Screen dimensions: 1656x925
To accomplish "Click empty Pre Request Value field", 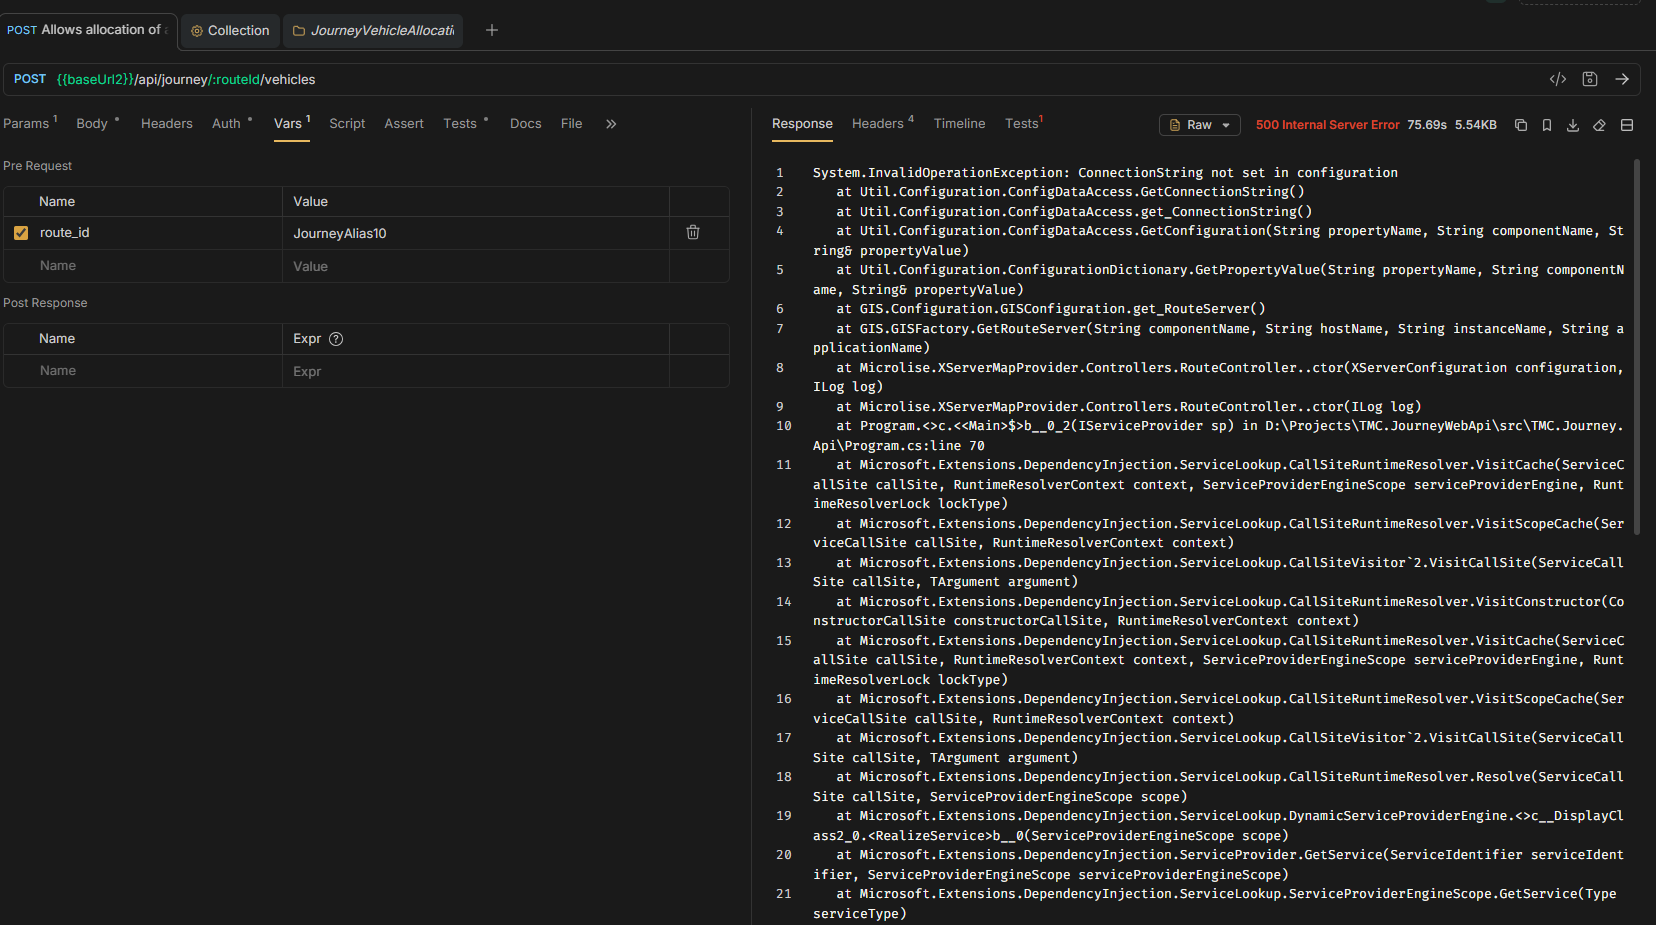I will 475,266.
